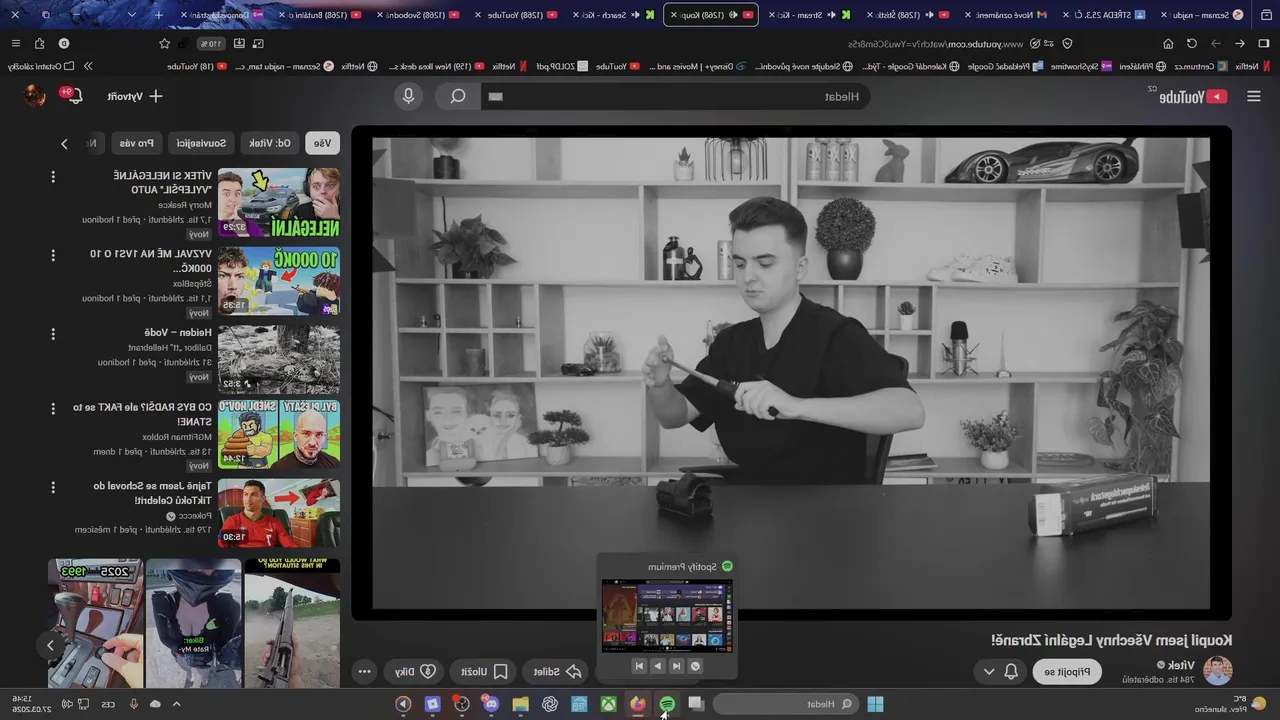Click the video player to pause playback
1280x720 pixels.
click(x=791, y=372)
